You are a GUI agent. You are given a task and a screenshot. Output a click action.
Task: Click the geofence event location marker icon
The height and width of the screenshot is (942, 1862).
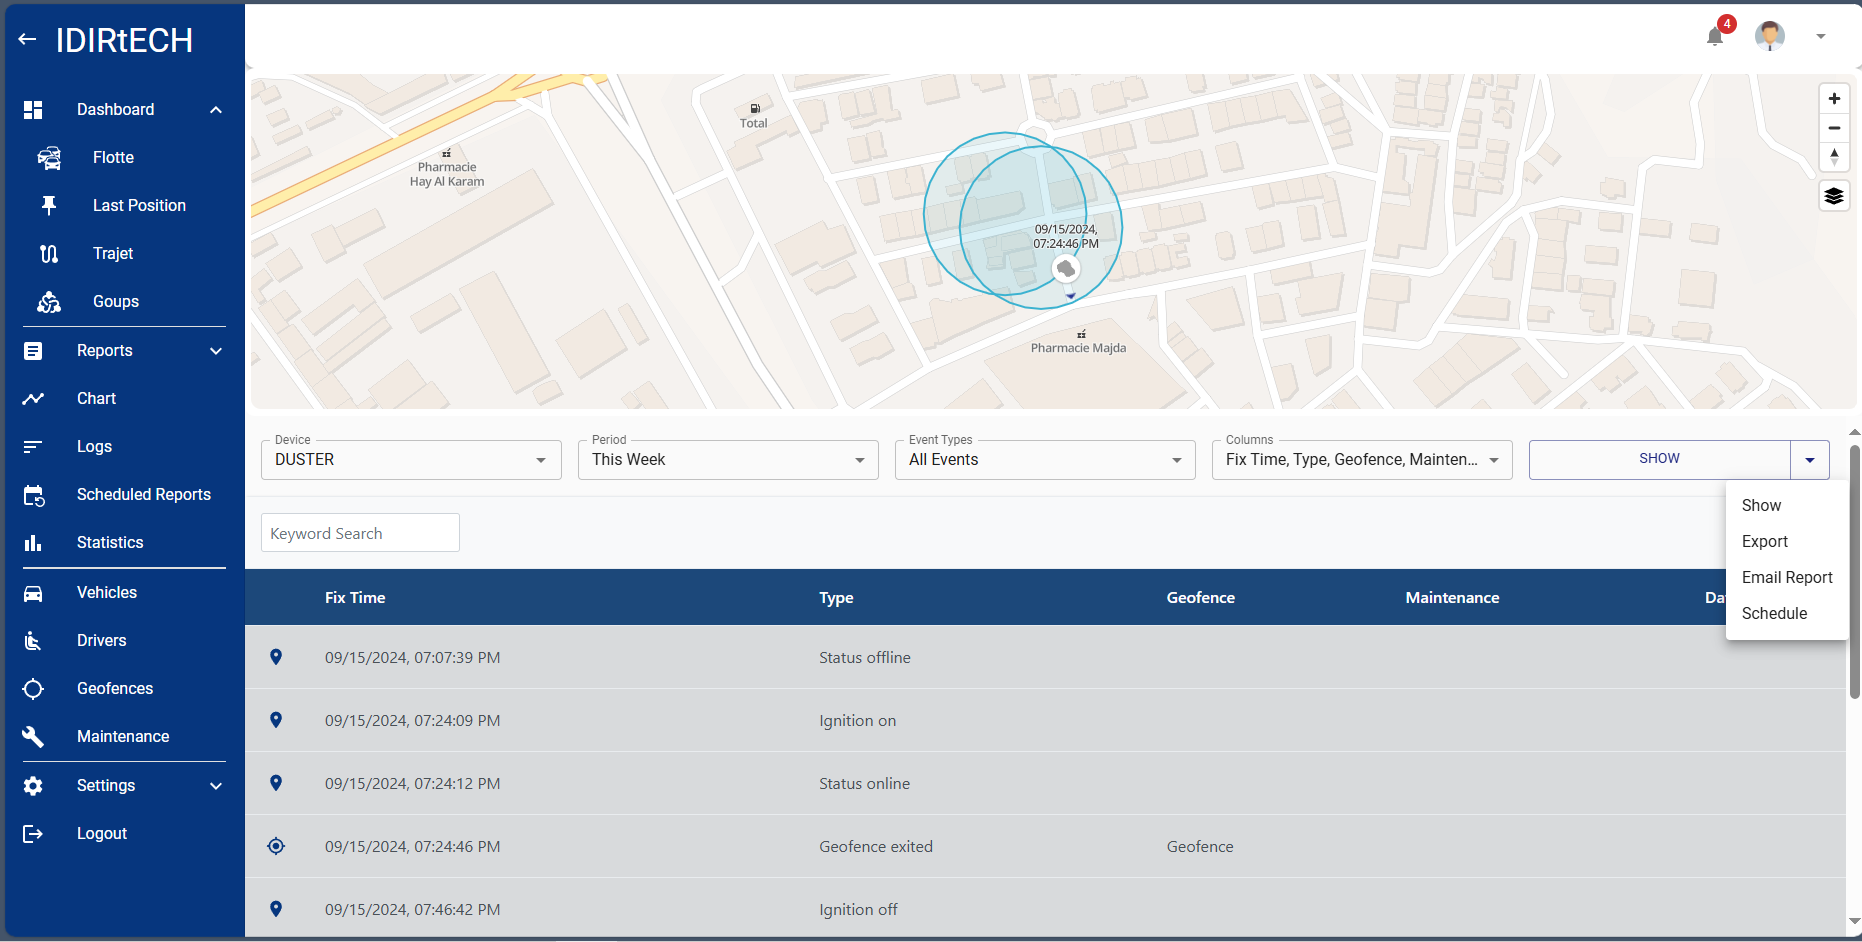[x=276, y=846]
